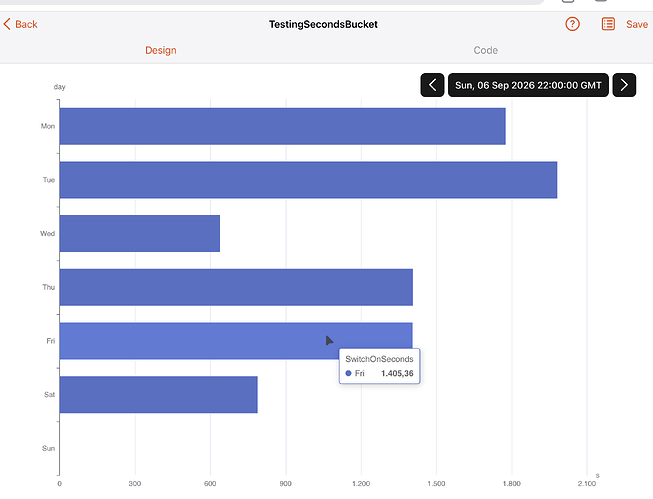Screen dimensions: 653x499
Task: Click the 'Tue' axis label
Action: pos(49,180)
